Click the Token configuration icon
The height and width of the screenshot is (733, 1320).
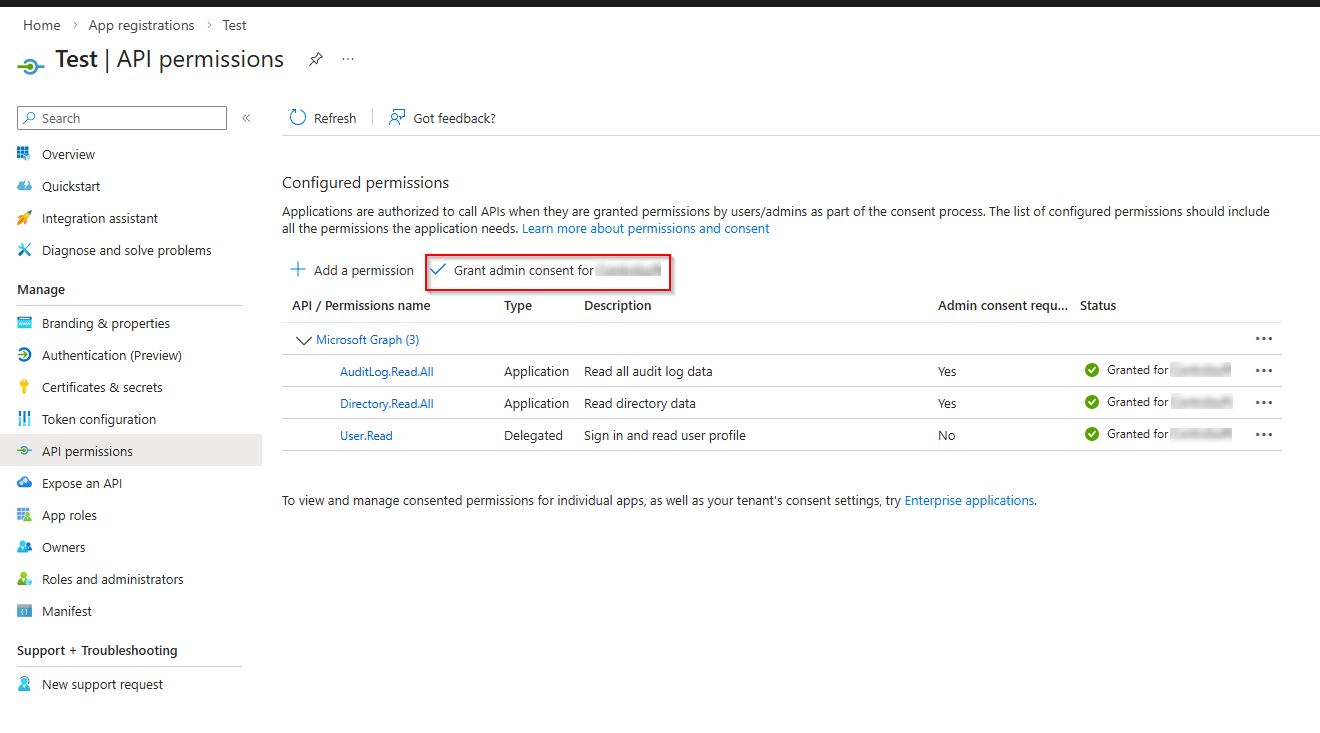[x=25, y=419]
